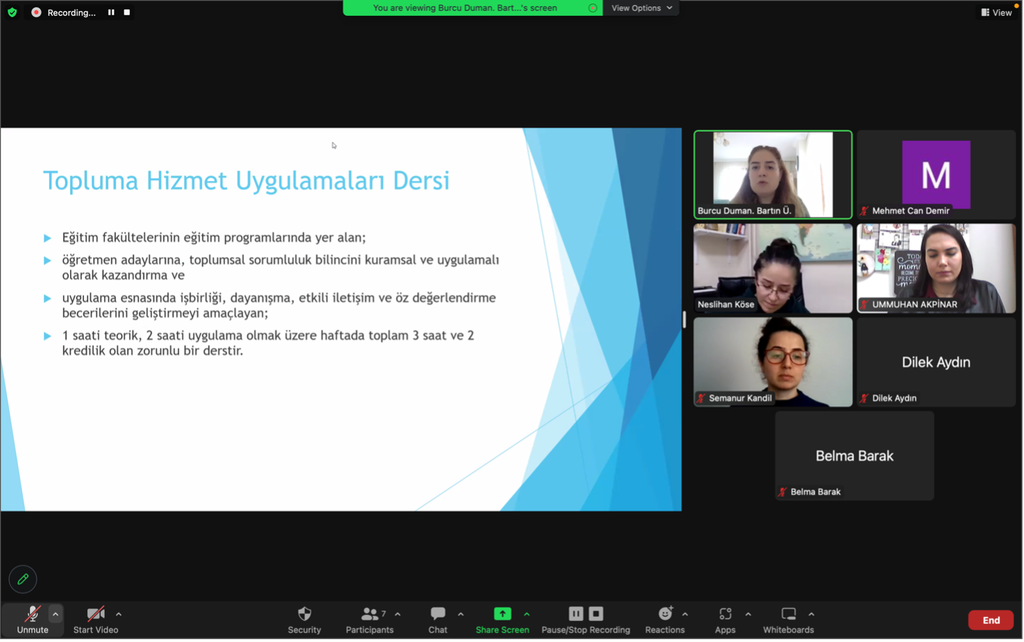Open the Chat panel

pyautogui.click(x=438, y=614)
